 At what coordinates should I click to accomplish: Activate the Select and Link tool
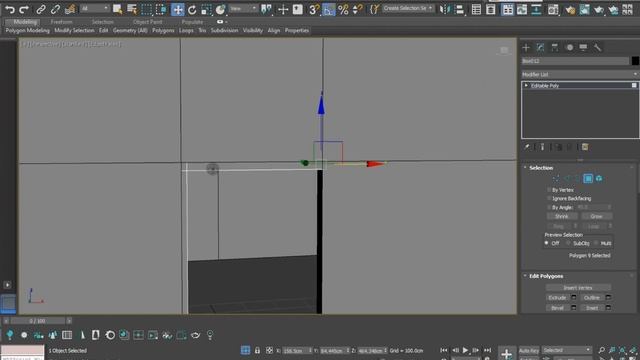(41, 9)
